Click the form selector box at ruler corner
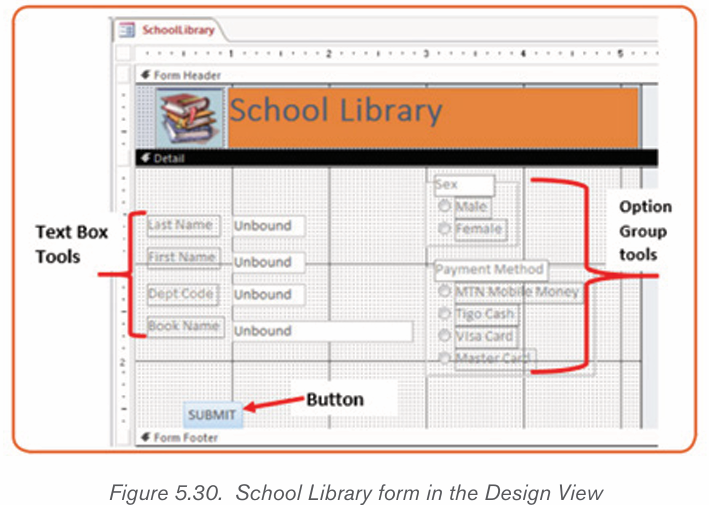The image size is (709, 505). 123,53
